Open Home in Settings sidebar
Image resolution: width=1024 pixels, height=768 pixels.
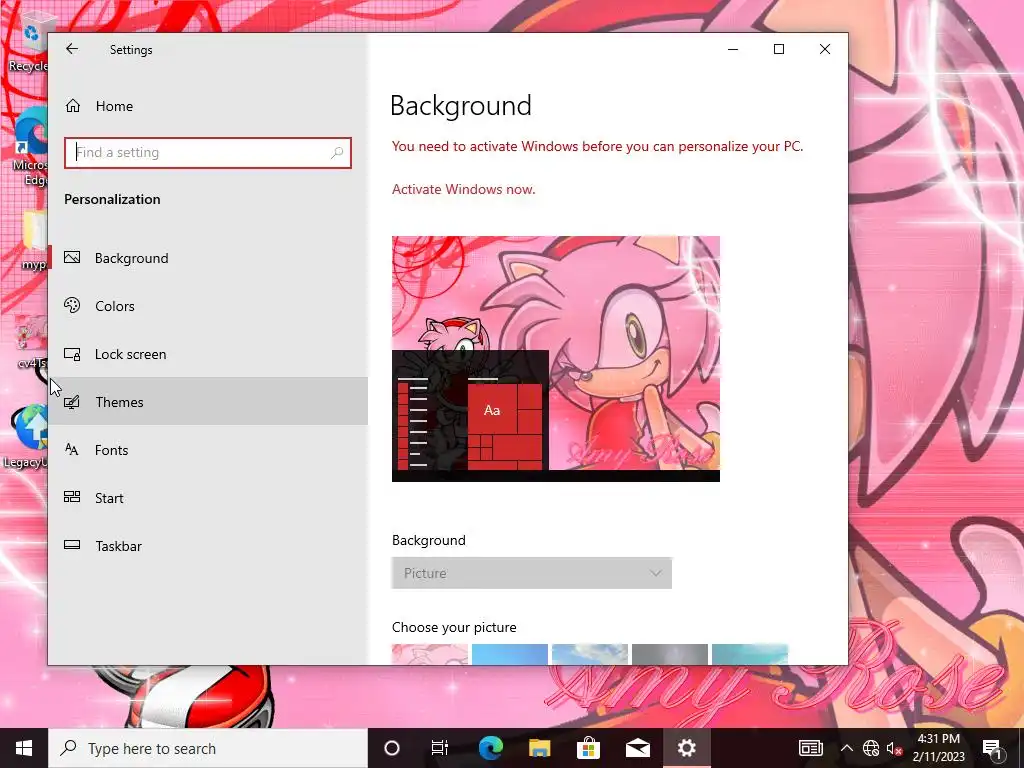208,106
